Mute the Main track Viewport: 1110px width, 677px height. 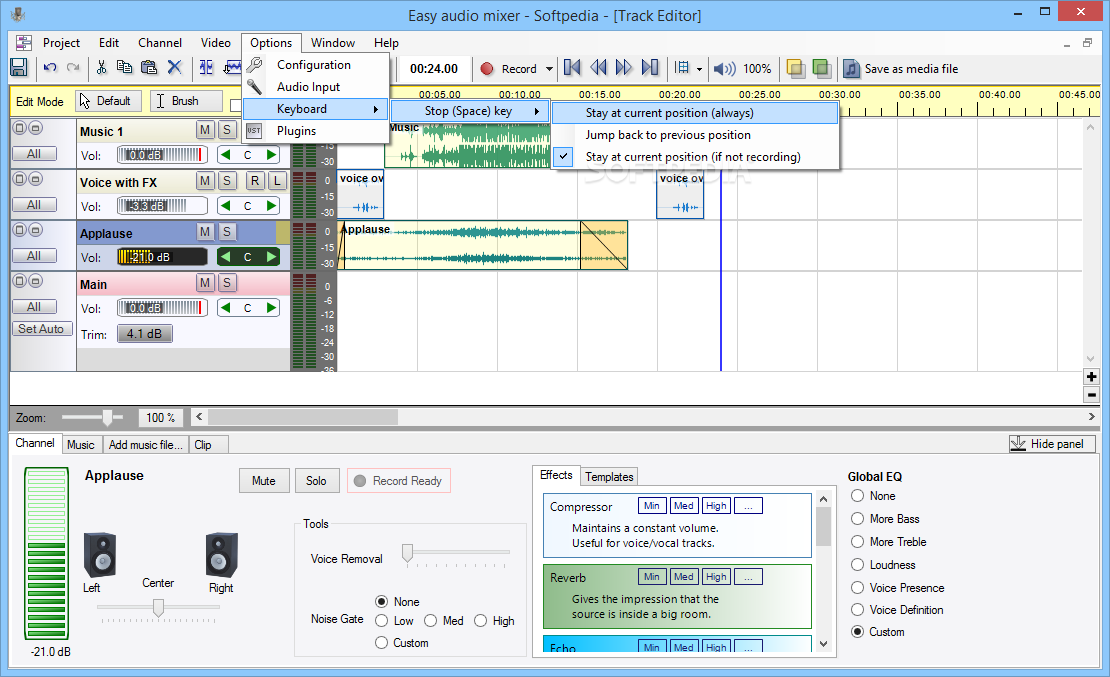tap(205, 283)
